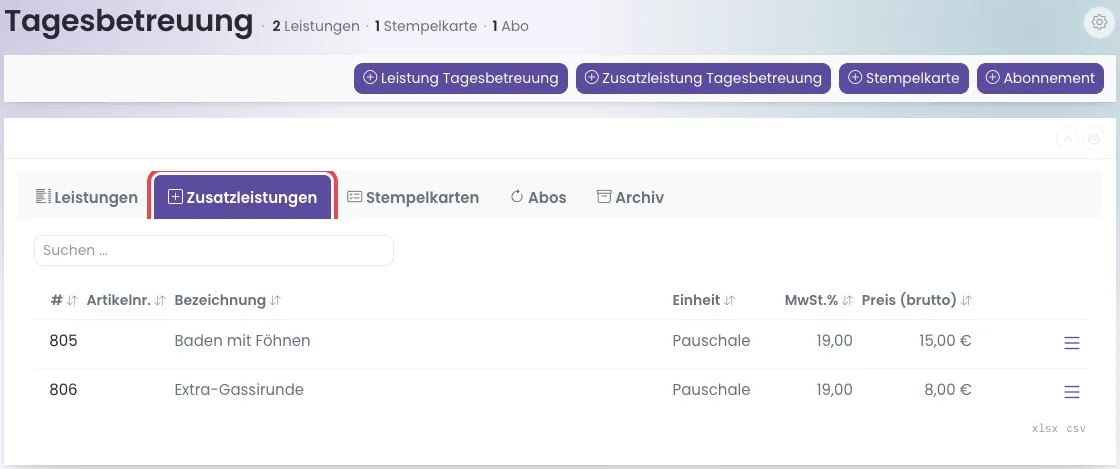
Task: Sort table by # column arrows
Action: click(71, 301)
